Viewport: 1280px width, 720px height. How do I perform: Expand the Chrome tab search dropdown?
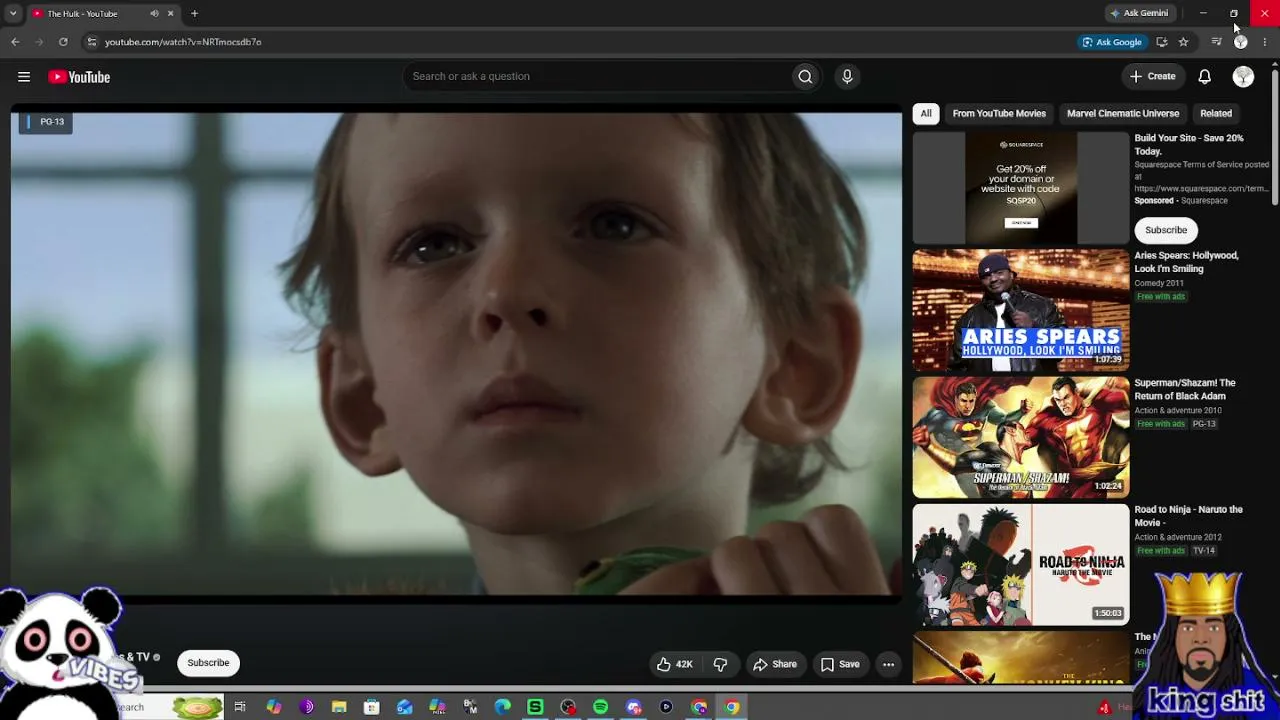pyautogui.click(x=13, y=14)
